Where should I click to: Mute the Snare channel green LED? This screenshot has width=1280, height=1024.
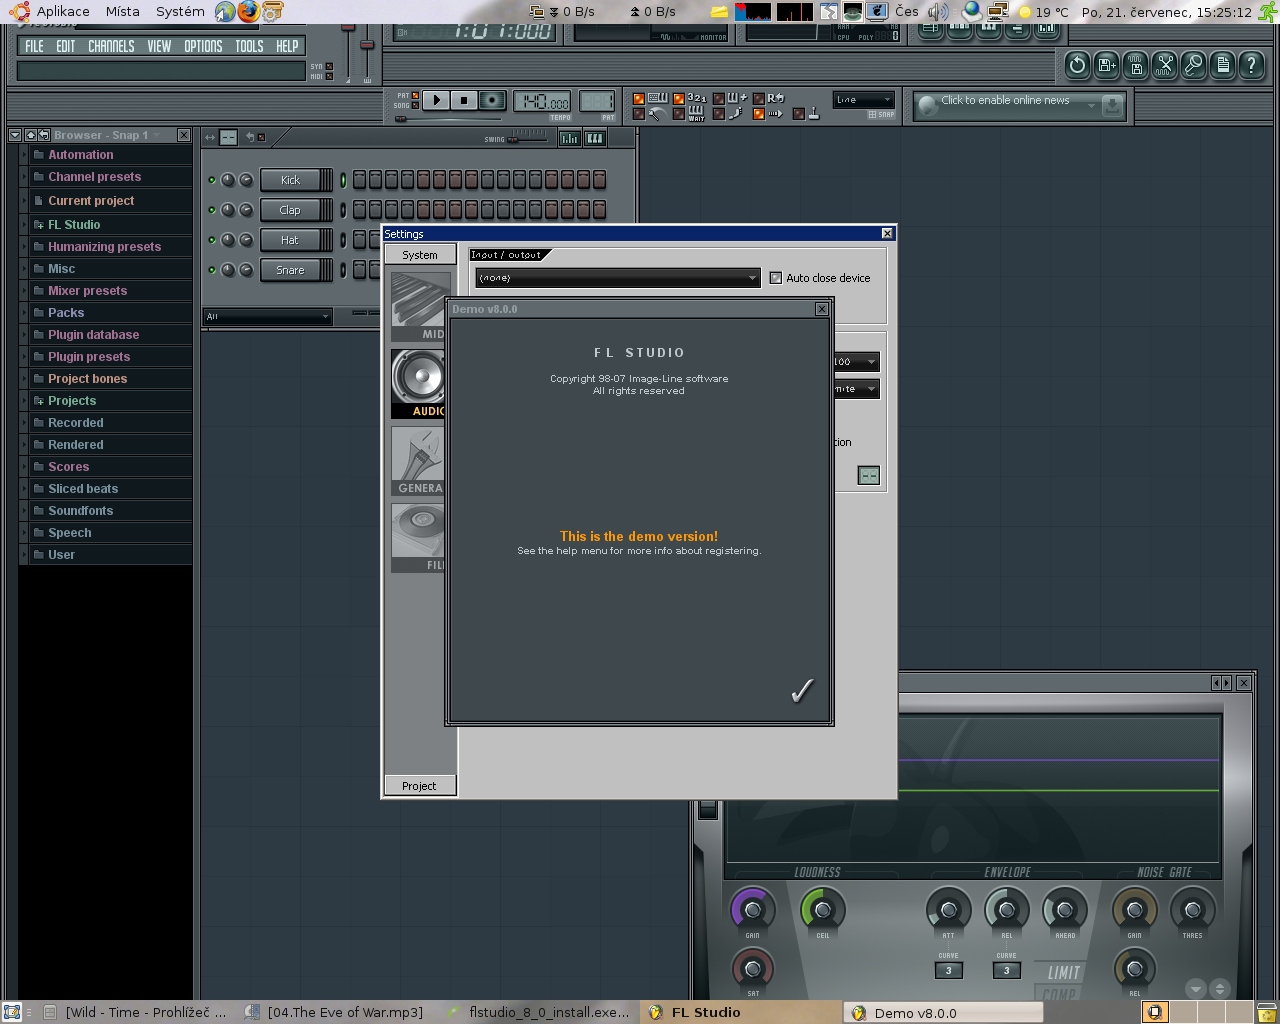pyautogui.click(x=212, y=270)
